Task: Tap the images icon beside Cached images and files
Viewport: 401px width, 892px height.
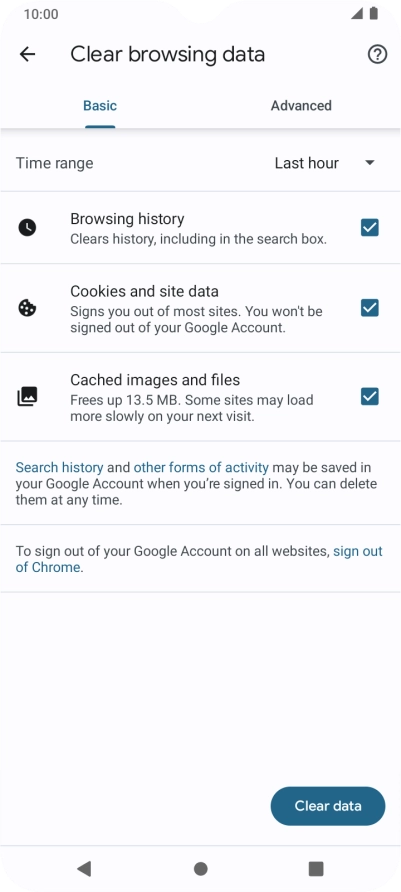Action: coord(27,397)
